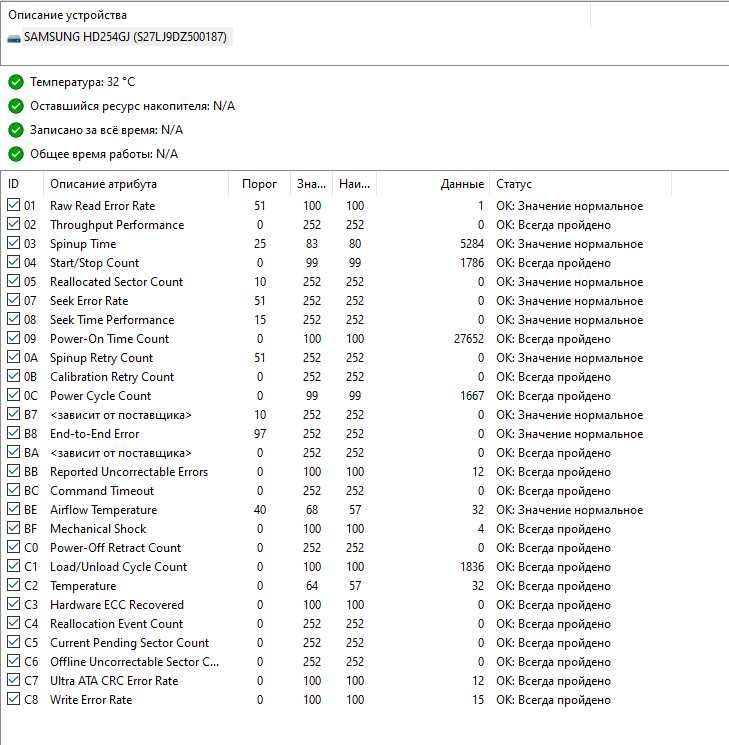Click the Load/Unload Cycle Count value 1836
Image resolution: width=729 pixels, height=745 pixels.
[471, 567]
